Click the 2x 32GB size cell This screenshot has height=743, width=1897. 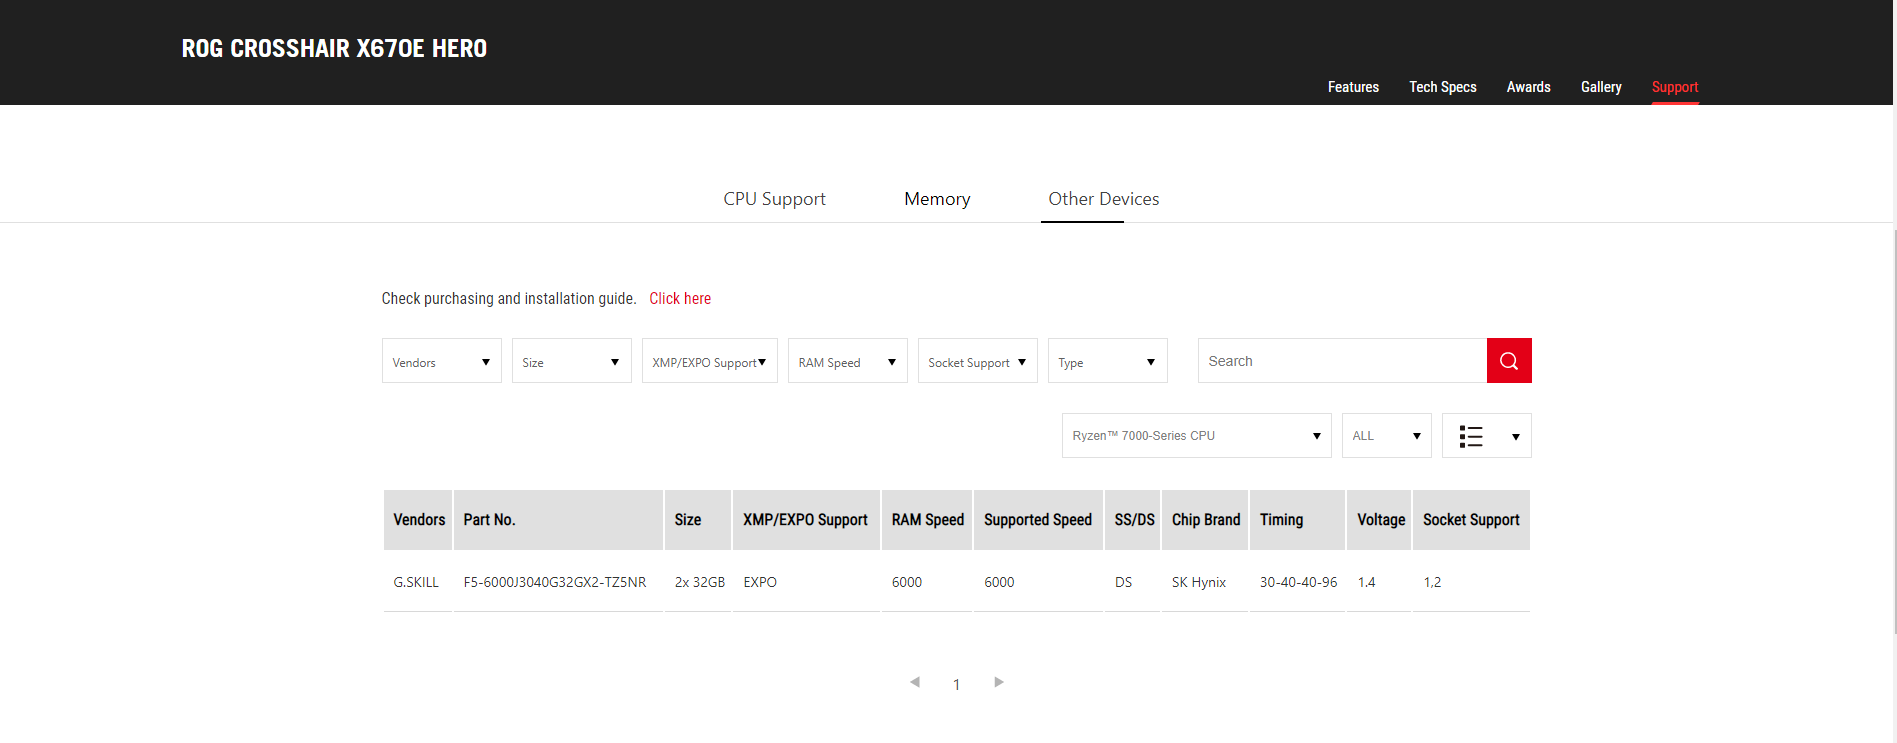[x=700, y=582]
